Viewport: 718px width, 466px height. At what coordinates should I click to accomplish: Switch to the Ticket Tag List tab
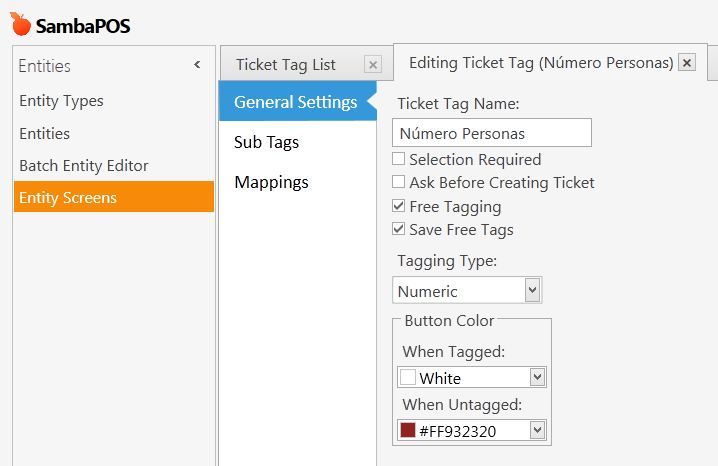(x=286, y=65)
